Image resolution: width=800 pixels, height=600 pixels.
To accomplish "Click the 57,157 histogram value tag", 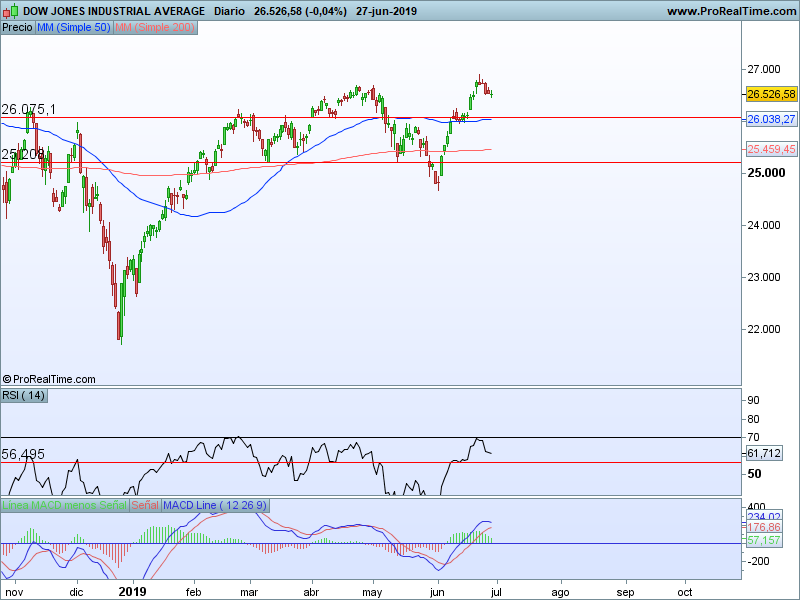I will 764,540.
